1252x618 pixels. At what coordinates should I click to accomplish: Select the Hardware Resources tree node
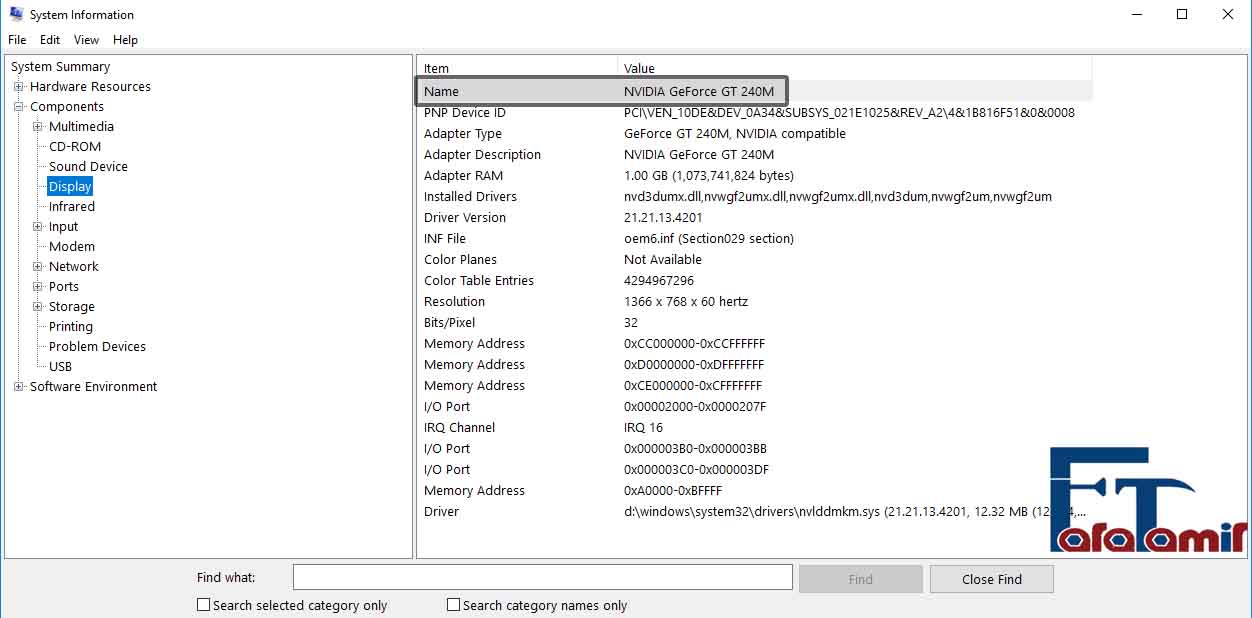[x=90, y=87]
